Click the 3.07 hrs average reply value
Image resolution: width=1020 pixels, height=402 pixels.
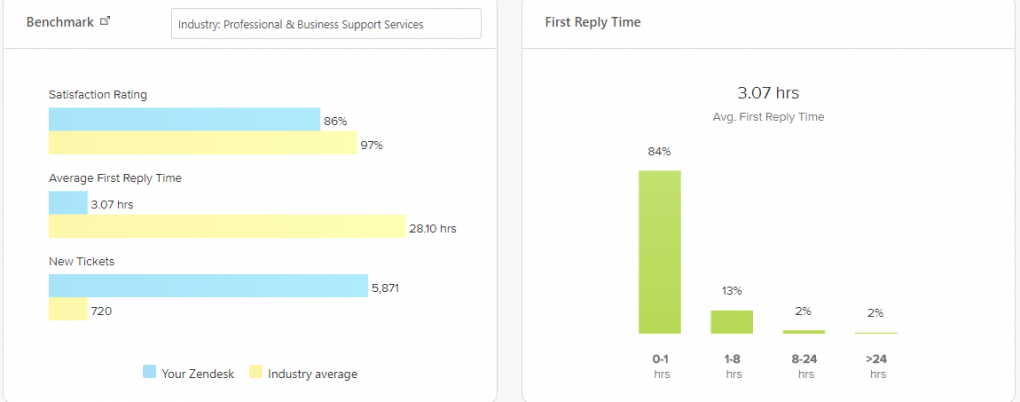pyautogui.click(x=768, y=93)
